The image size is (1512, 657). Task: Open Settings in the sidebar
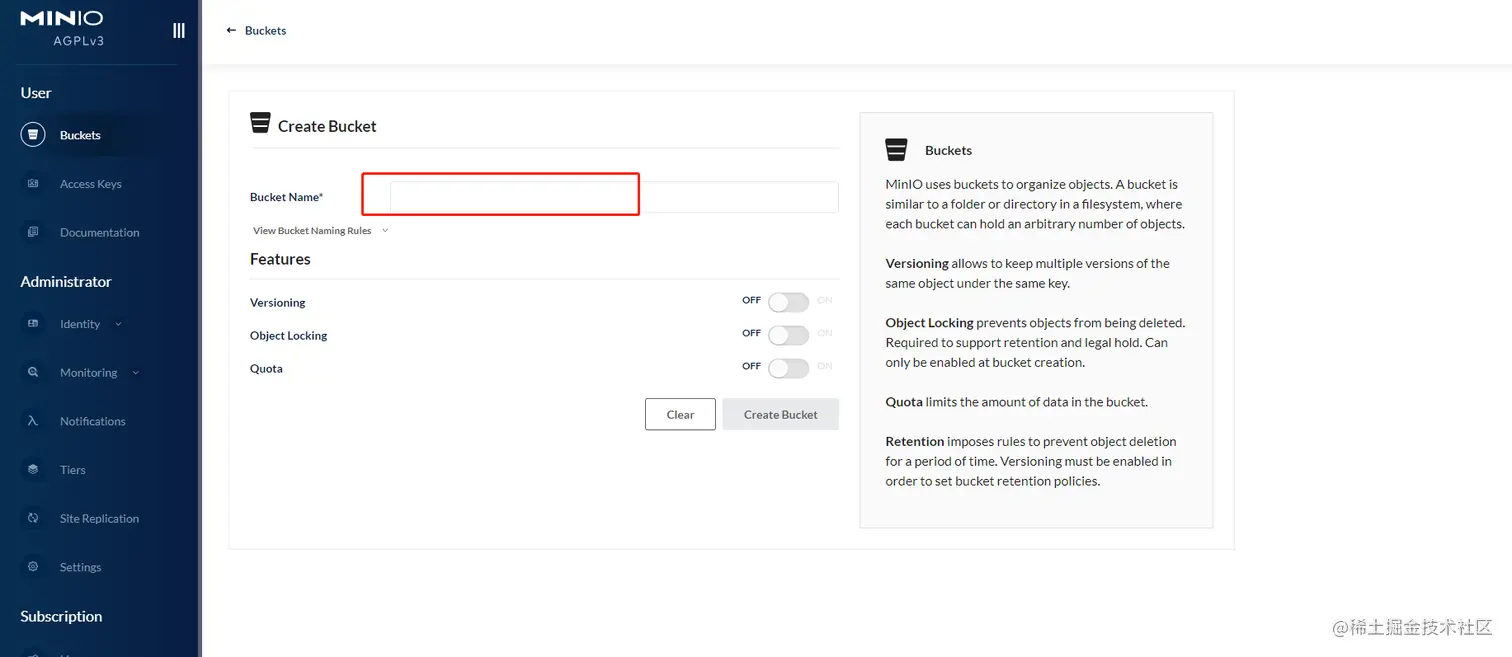click(80, 567)
